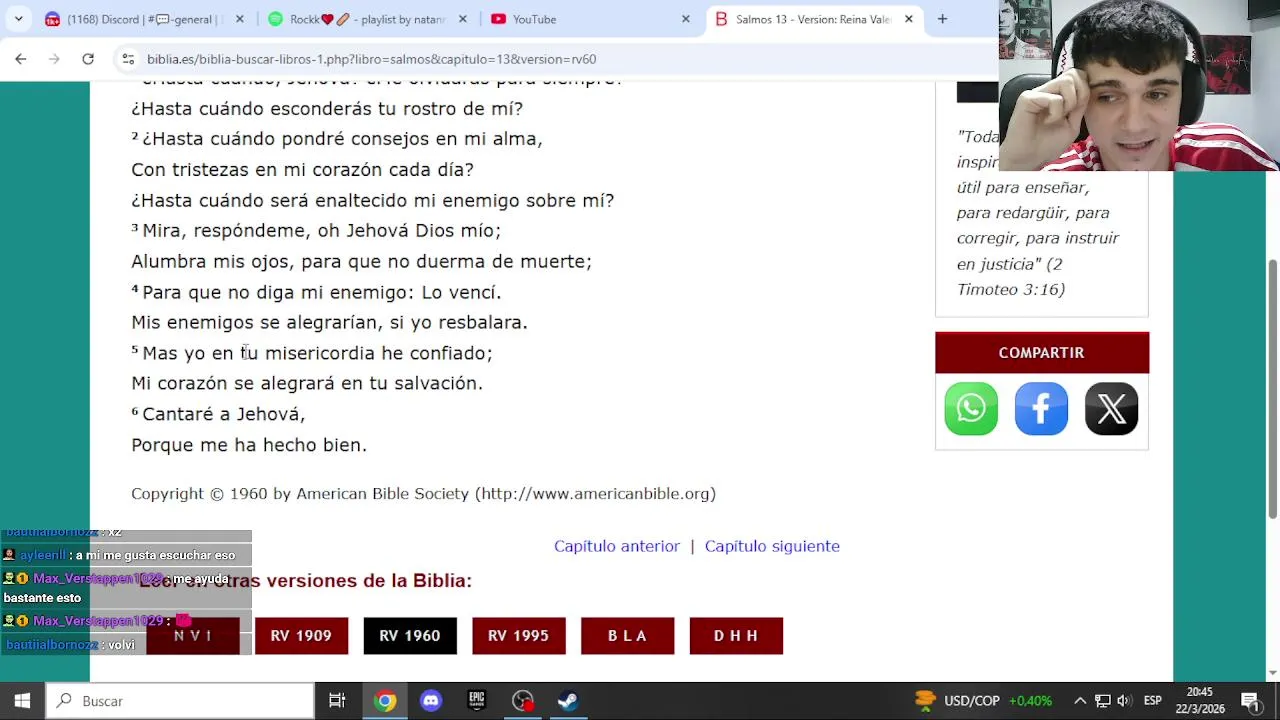Open the Capítulo anterior link

pyautogui.click(x=617, y=546)
